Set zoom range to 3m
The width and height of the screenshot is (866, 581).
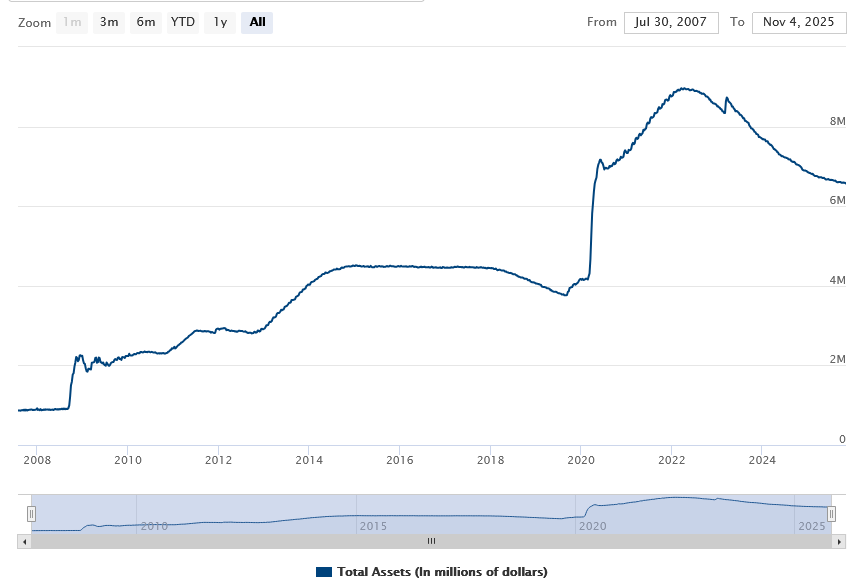109,22
